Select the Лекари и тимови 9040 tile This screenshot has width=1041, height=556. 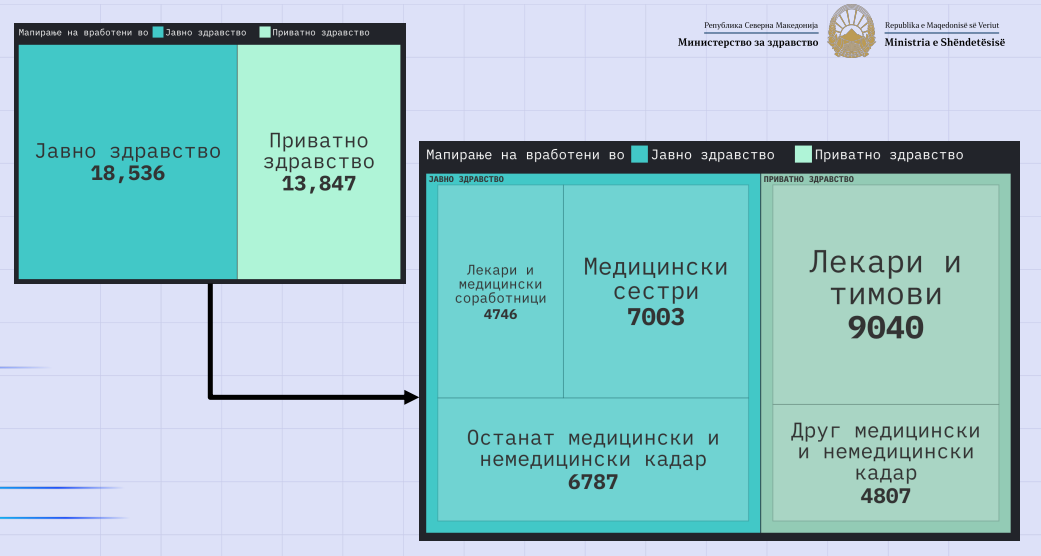pyautogui.click(x=885, y=294)
